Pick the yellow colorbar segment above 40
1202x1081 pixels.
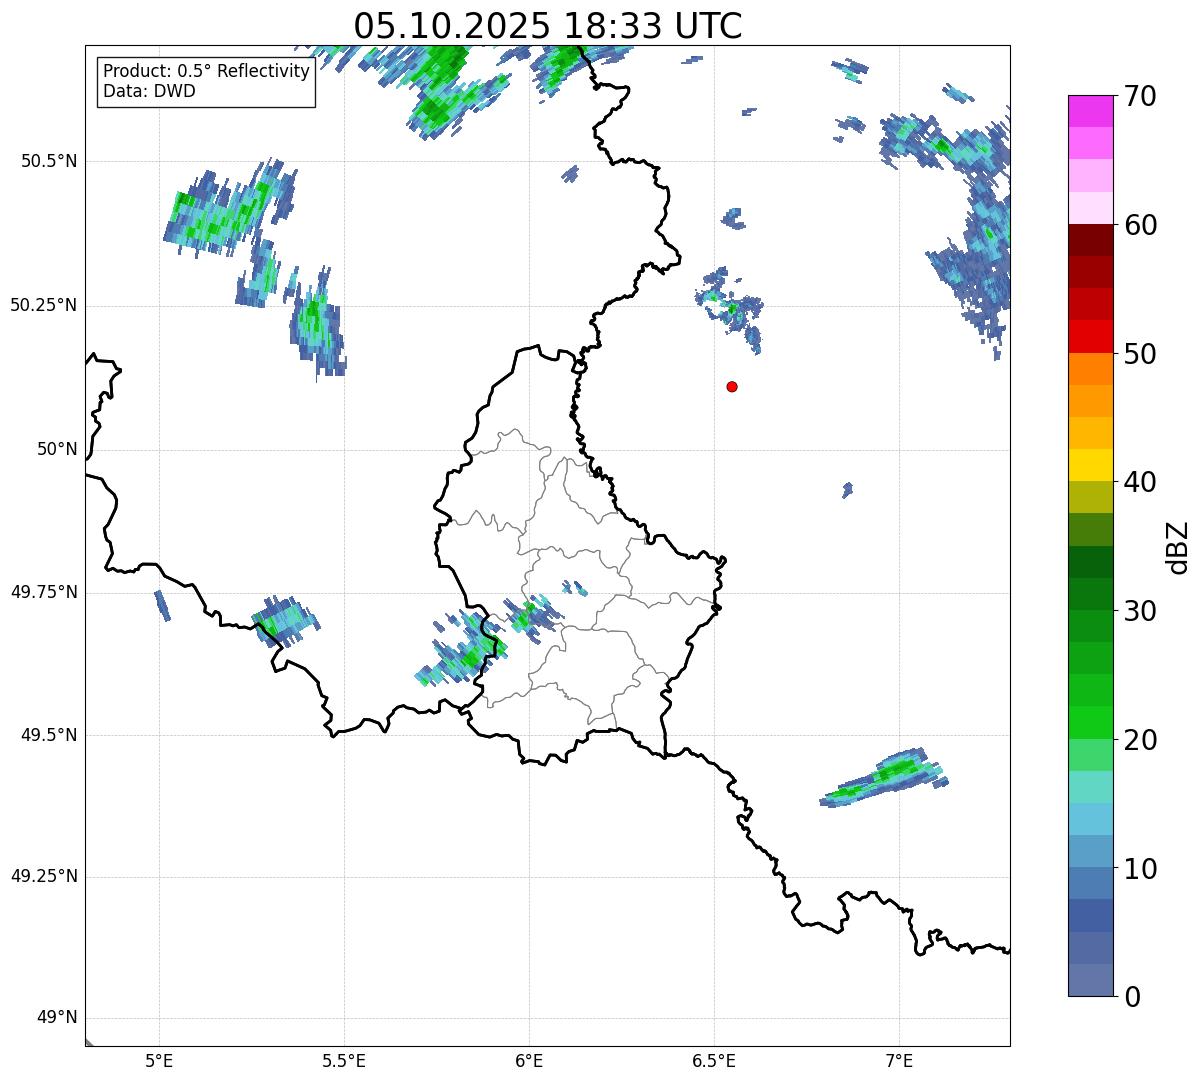(x=1091, y=465)
